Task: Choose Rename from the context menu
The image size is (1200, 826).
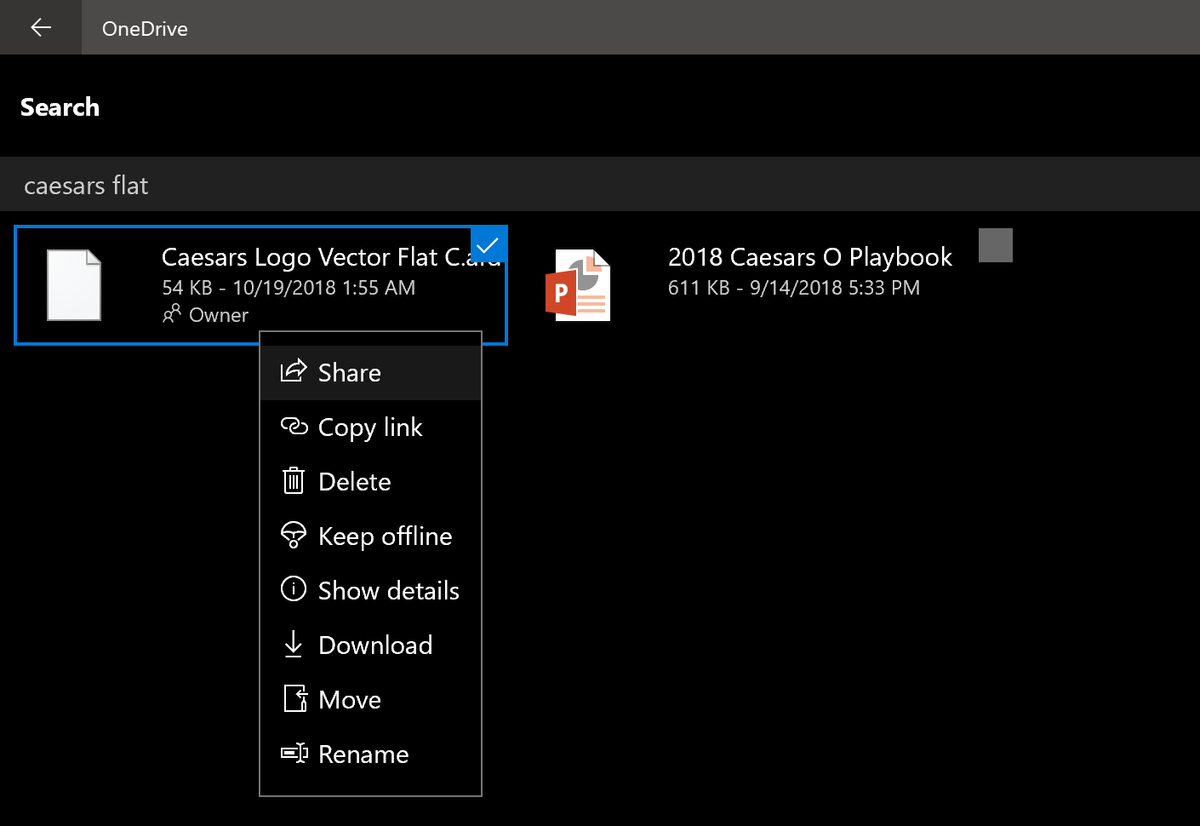Action: coord(363,754)
